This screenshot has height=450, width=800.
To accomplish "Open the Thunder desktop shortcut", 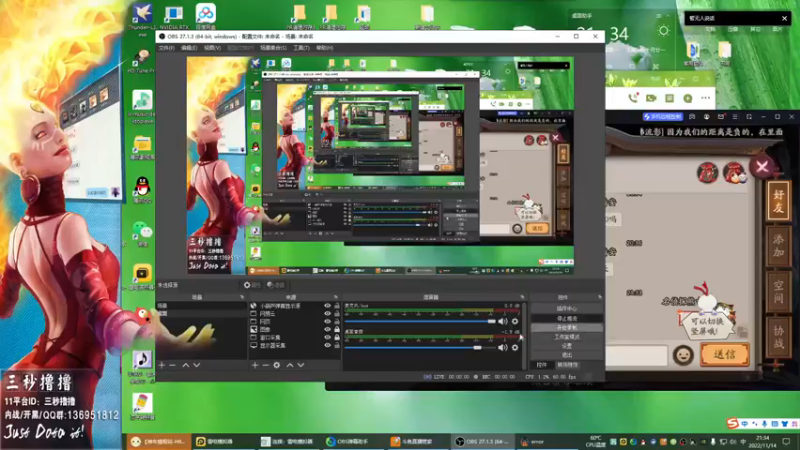I will pyautogui.click(x=142, y=18).
